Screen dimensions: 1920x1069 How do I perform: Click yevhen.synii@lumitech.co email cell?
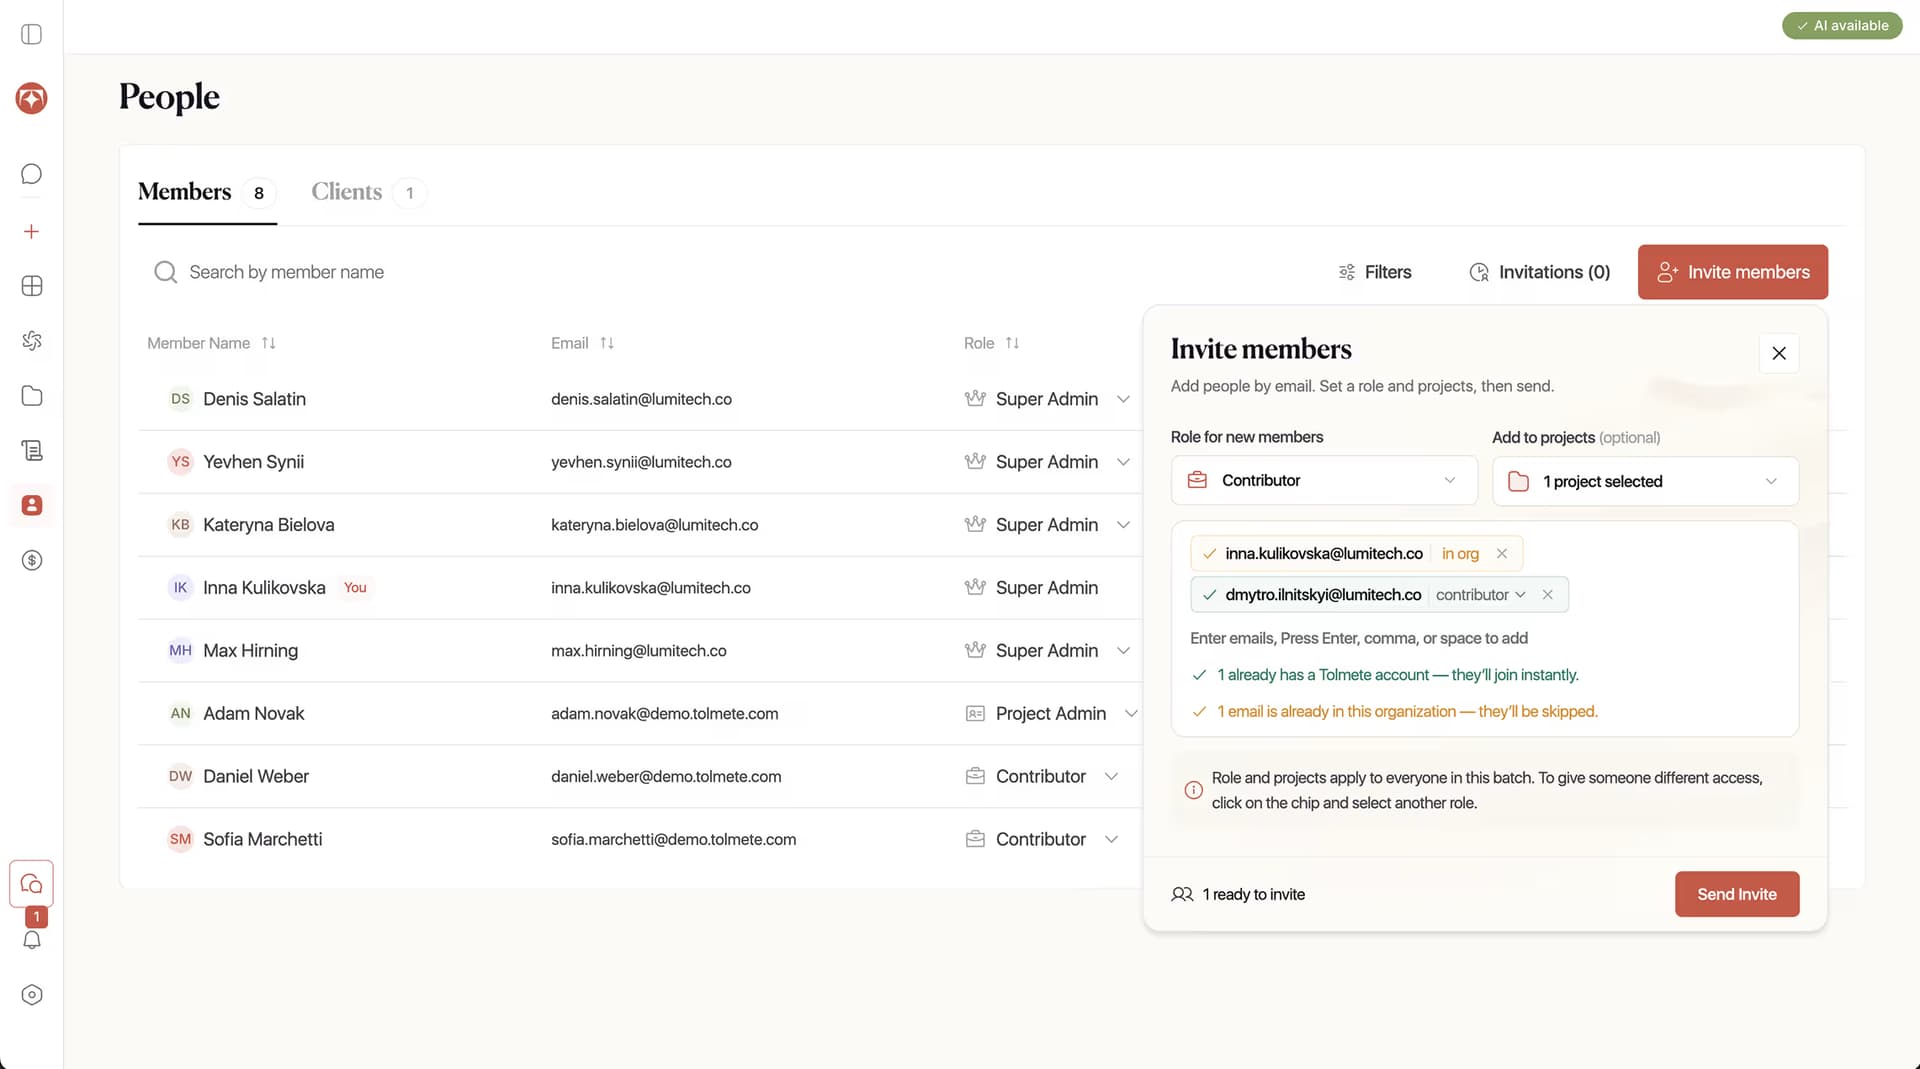(x=641, y=462)
